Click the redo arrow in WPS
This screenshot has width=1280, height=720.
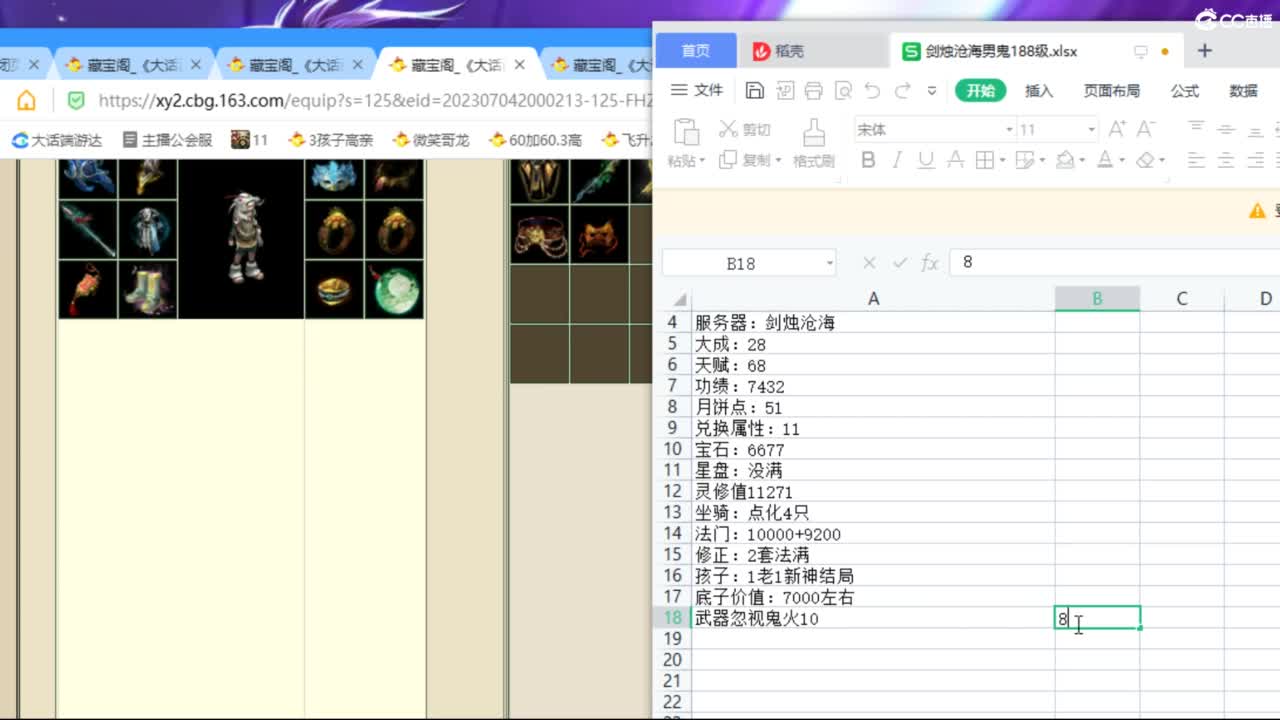coord(902,91)
